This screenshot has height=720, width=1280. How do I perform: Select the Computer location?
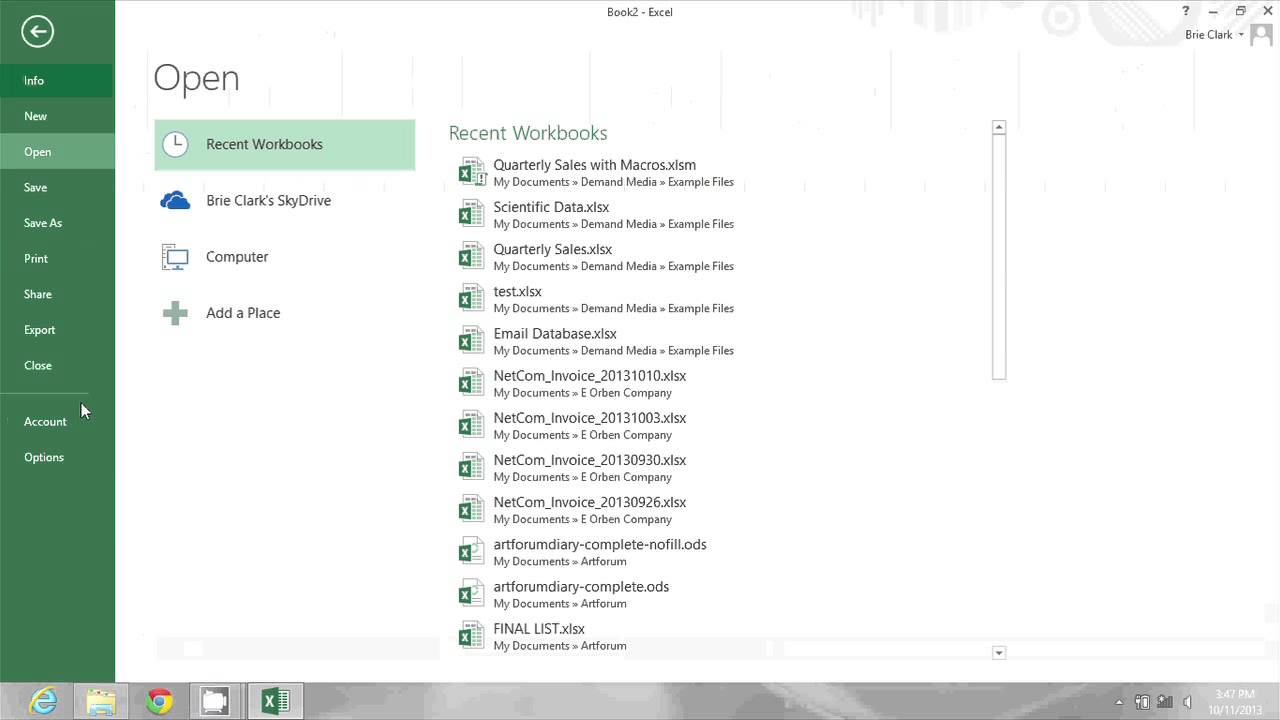click(285, 257)
